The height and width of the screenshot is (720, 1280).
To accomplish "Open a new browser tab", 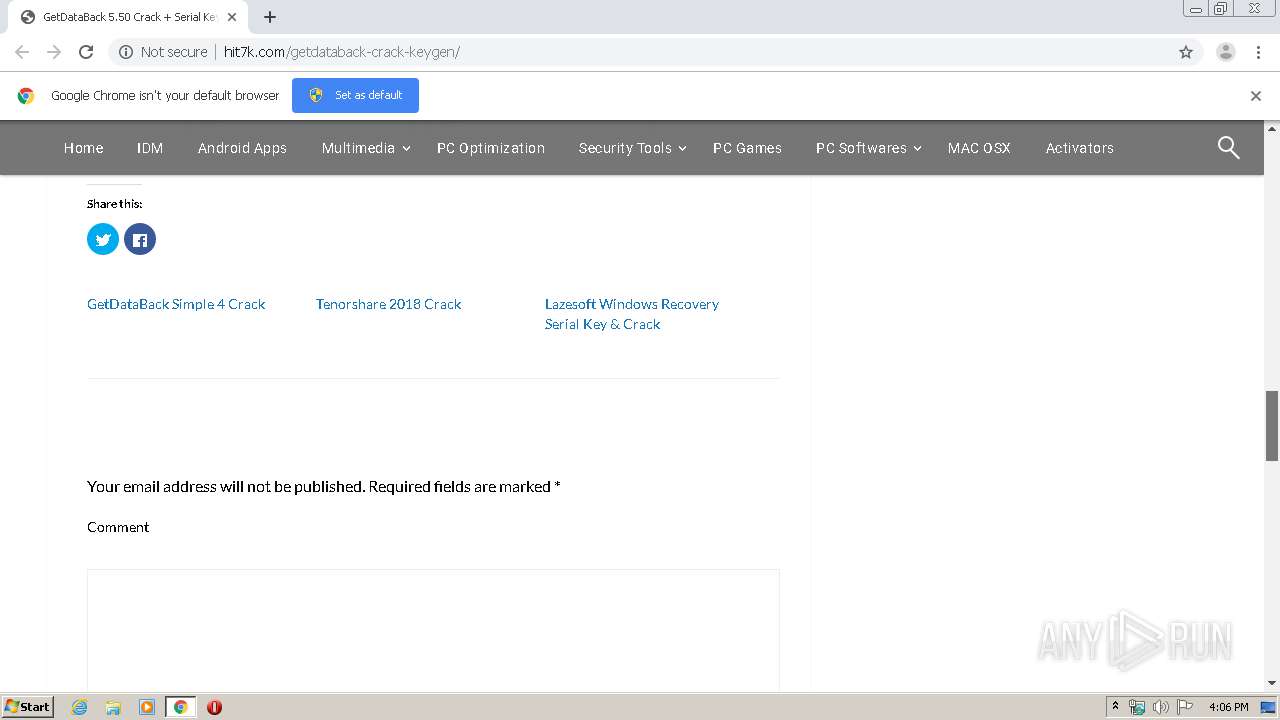I will (270, 17).
